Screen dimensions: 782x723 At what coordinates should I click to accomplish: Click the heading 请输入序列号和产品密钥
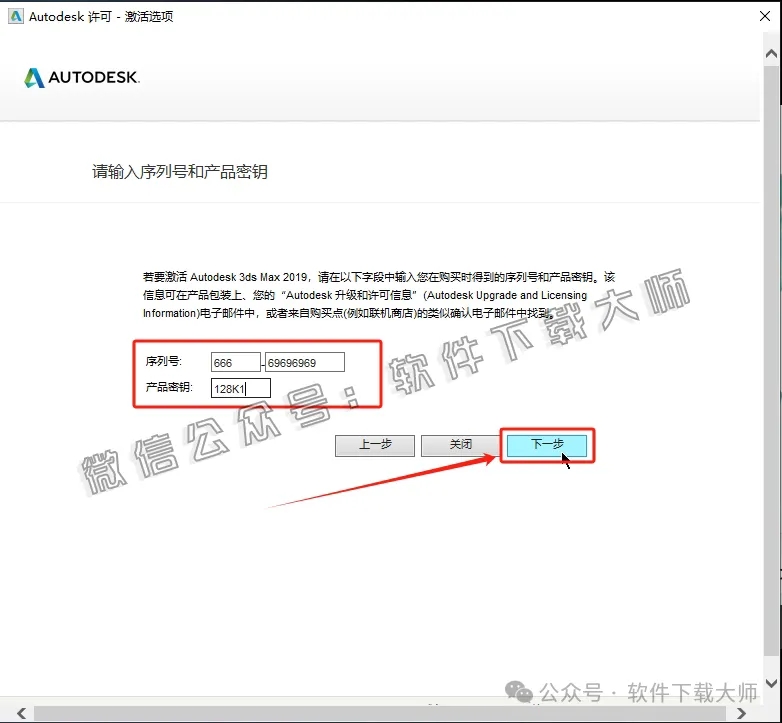pos(180,172)
